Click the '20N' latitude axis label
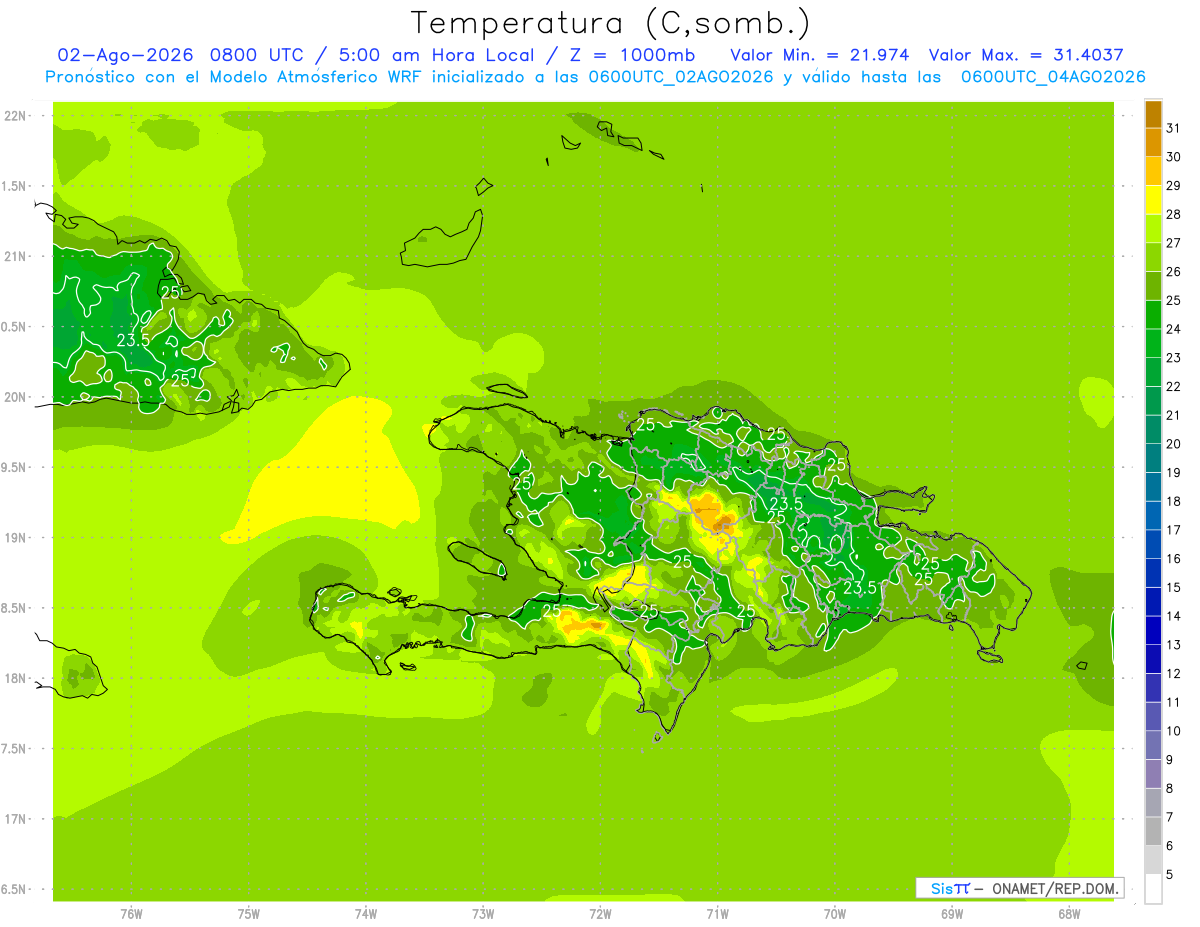The height and width of the screenshot is (927, 1200). 15,397
